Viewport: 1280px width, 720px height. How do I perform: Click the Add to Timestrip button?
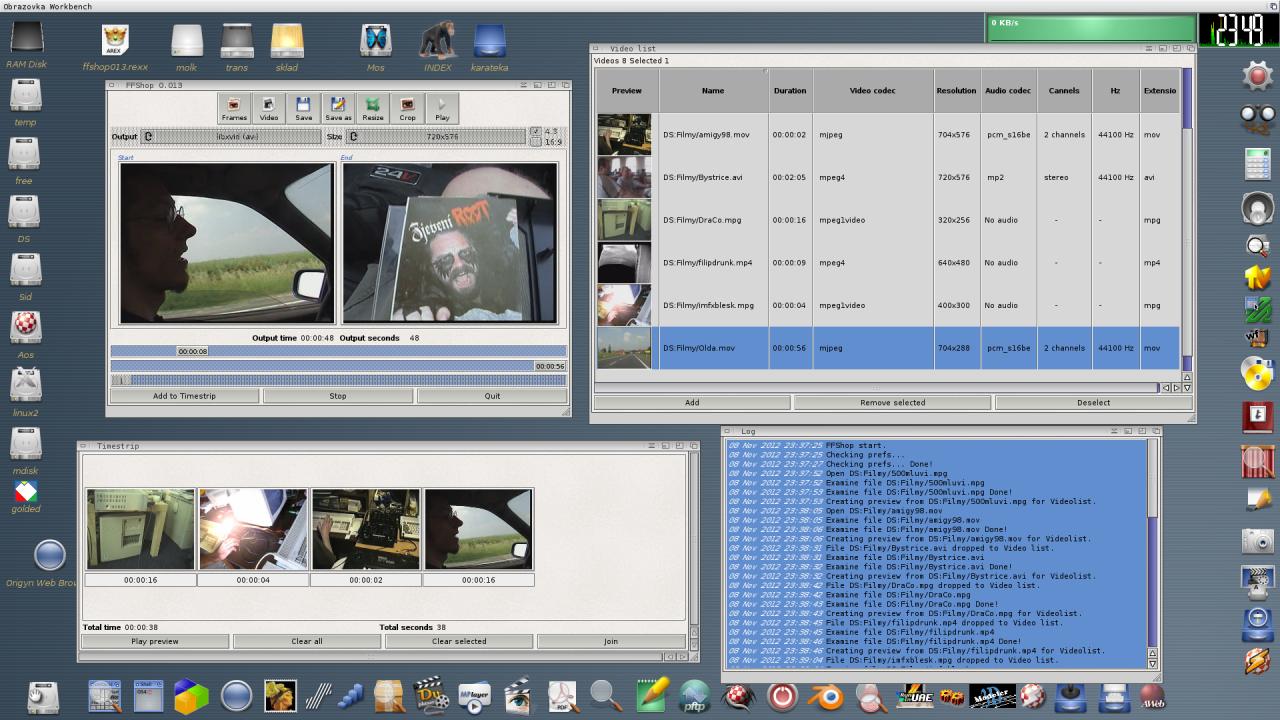point(184,396)
